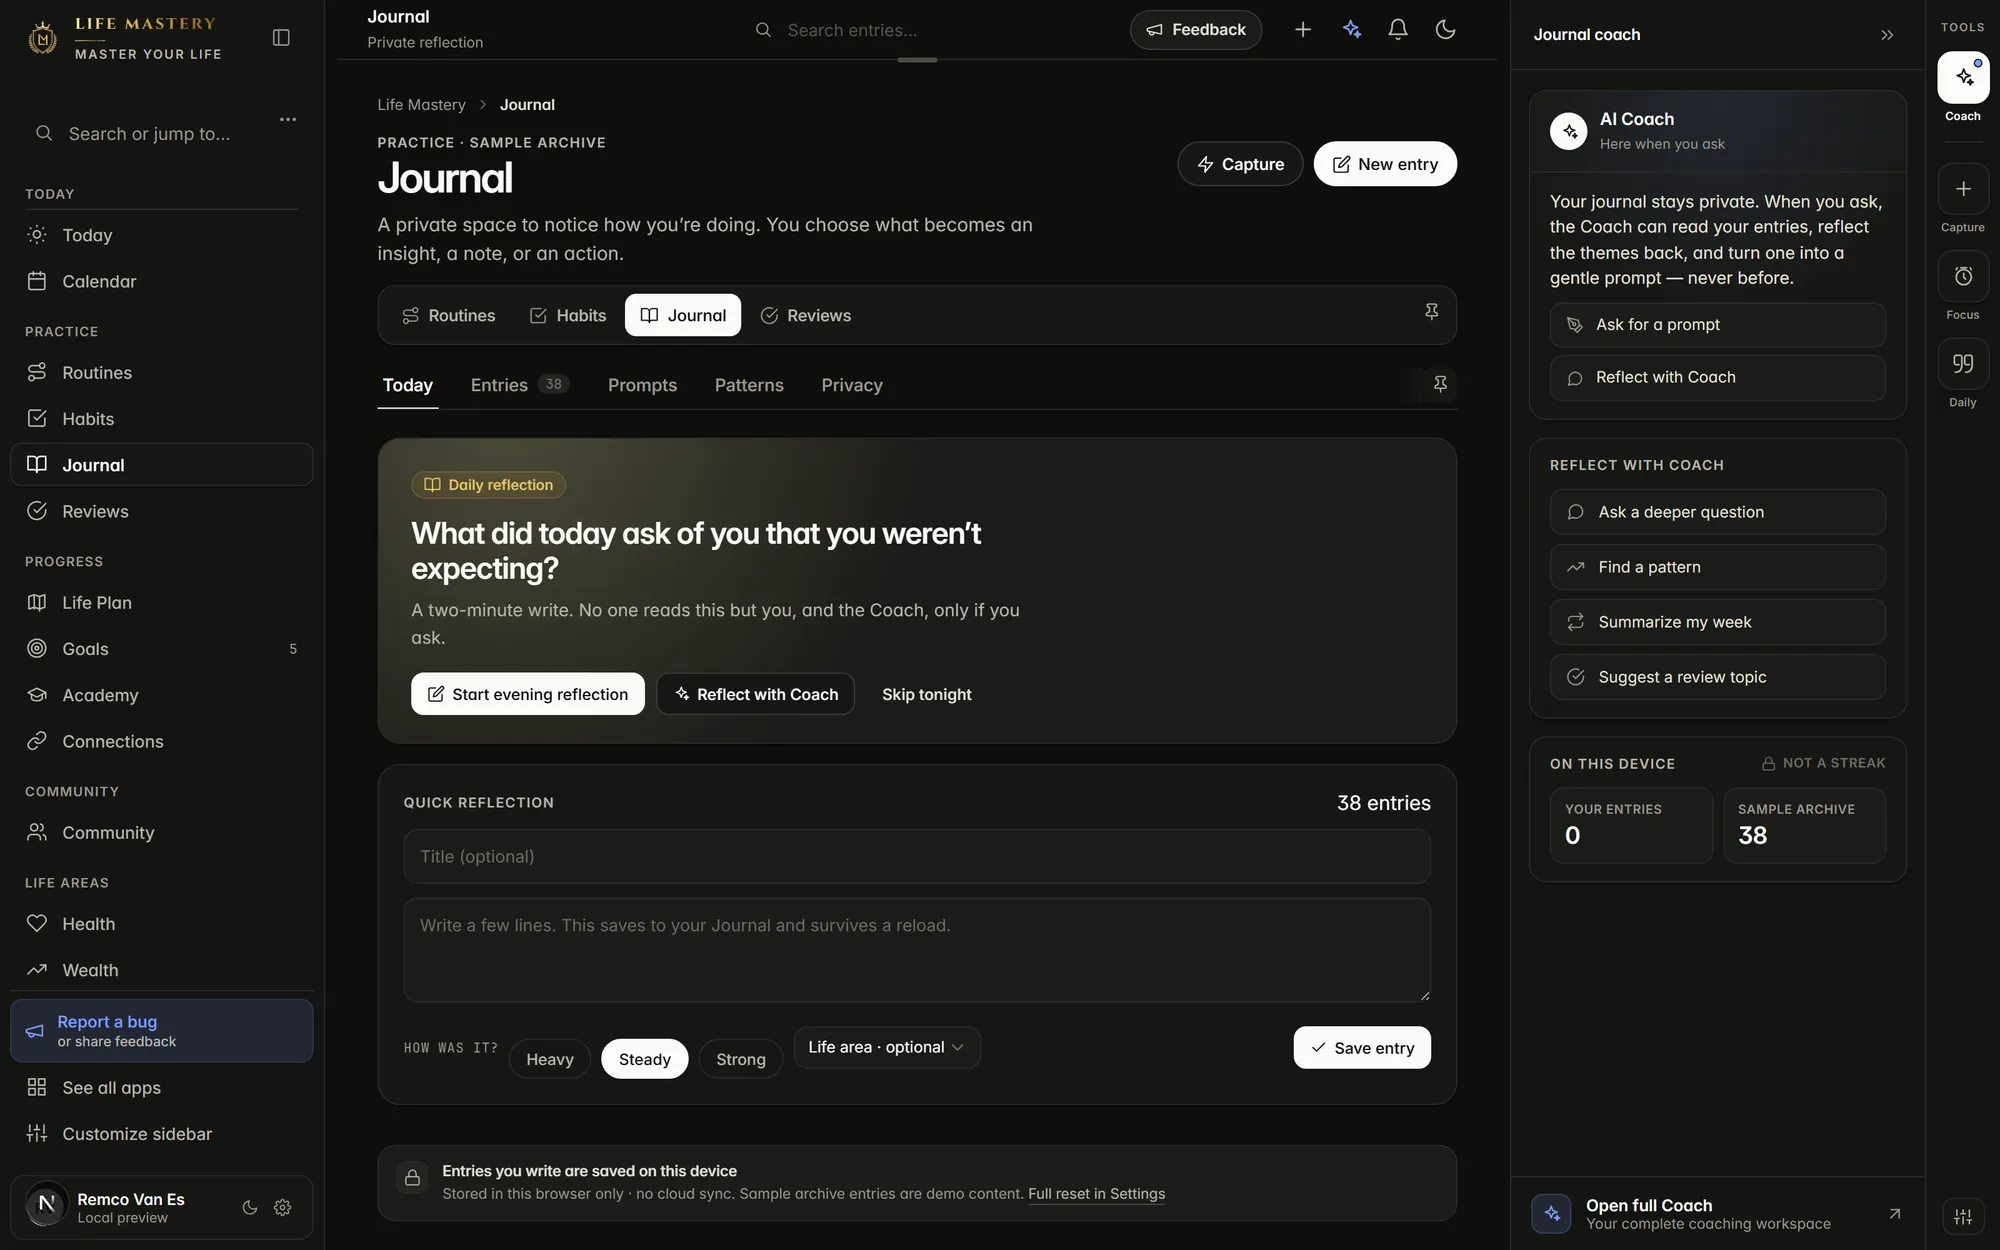This screenshot has height=1250, width=2000.
Task: Open sidebar search options ellipsis menu
Action: [x=288, y=119]
